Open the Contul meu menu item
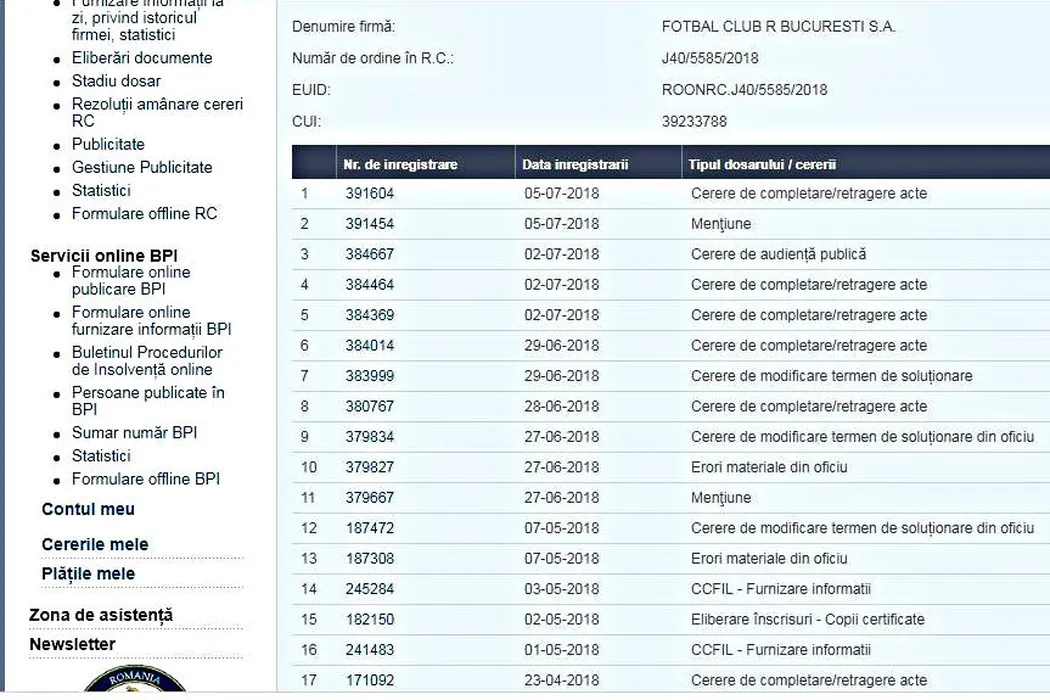This screenshot has width=1050, height=700. pos(88,509)
